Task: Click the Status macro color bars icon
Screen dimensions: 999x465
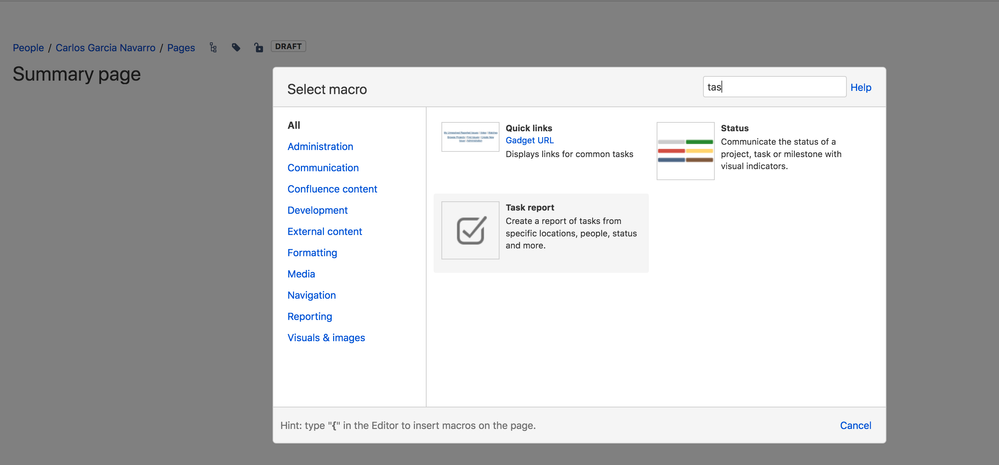Action: (x=685, y=151)
